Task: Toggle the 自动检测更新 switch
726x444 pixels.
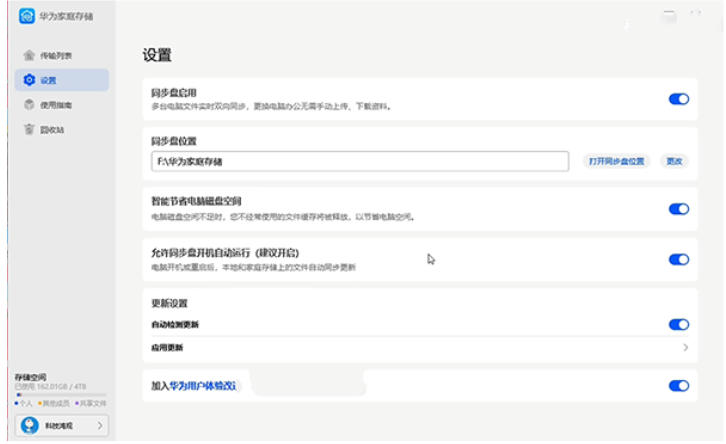Action: tap(678, 324)
